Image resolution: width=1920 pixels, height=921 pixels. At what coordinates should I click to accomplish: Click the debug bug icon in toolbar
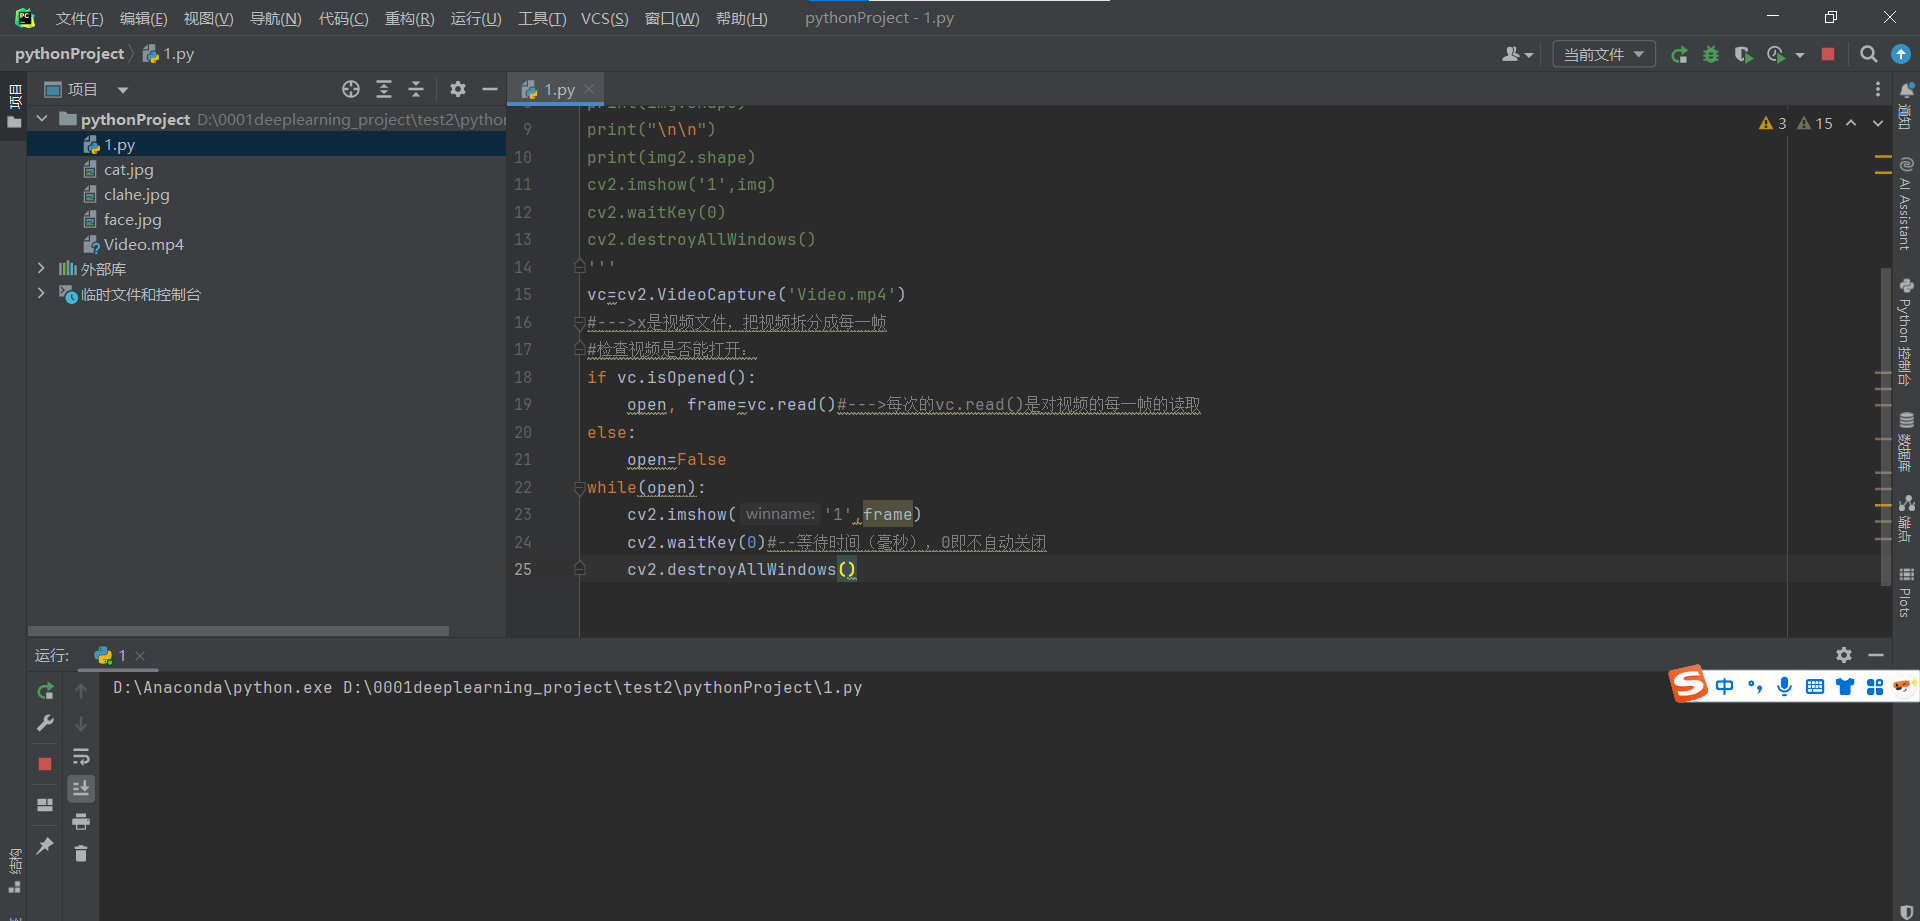coord(1711,55)
